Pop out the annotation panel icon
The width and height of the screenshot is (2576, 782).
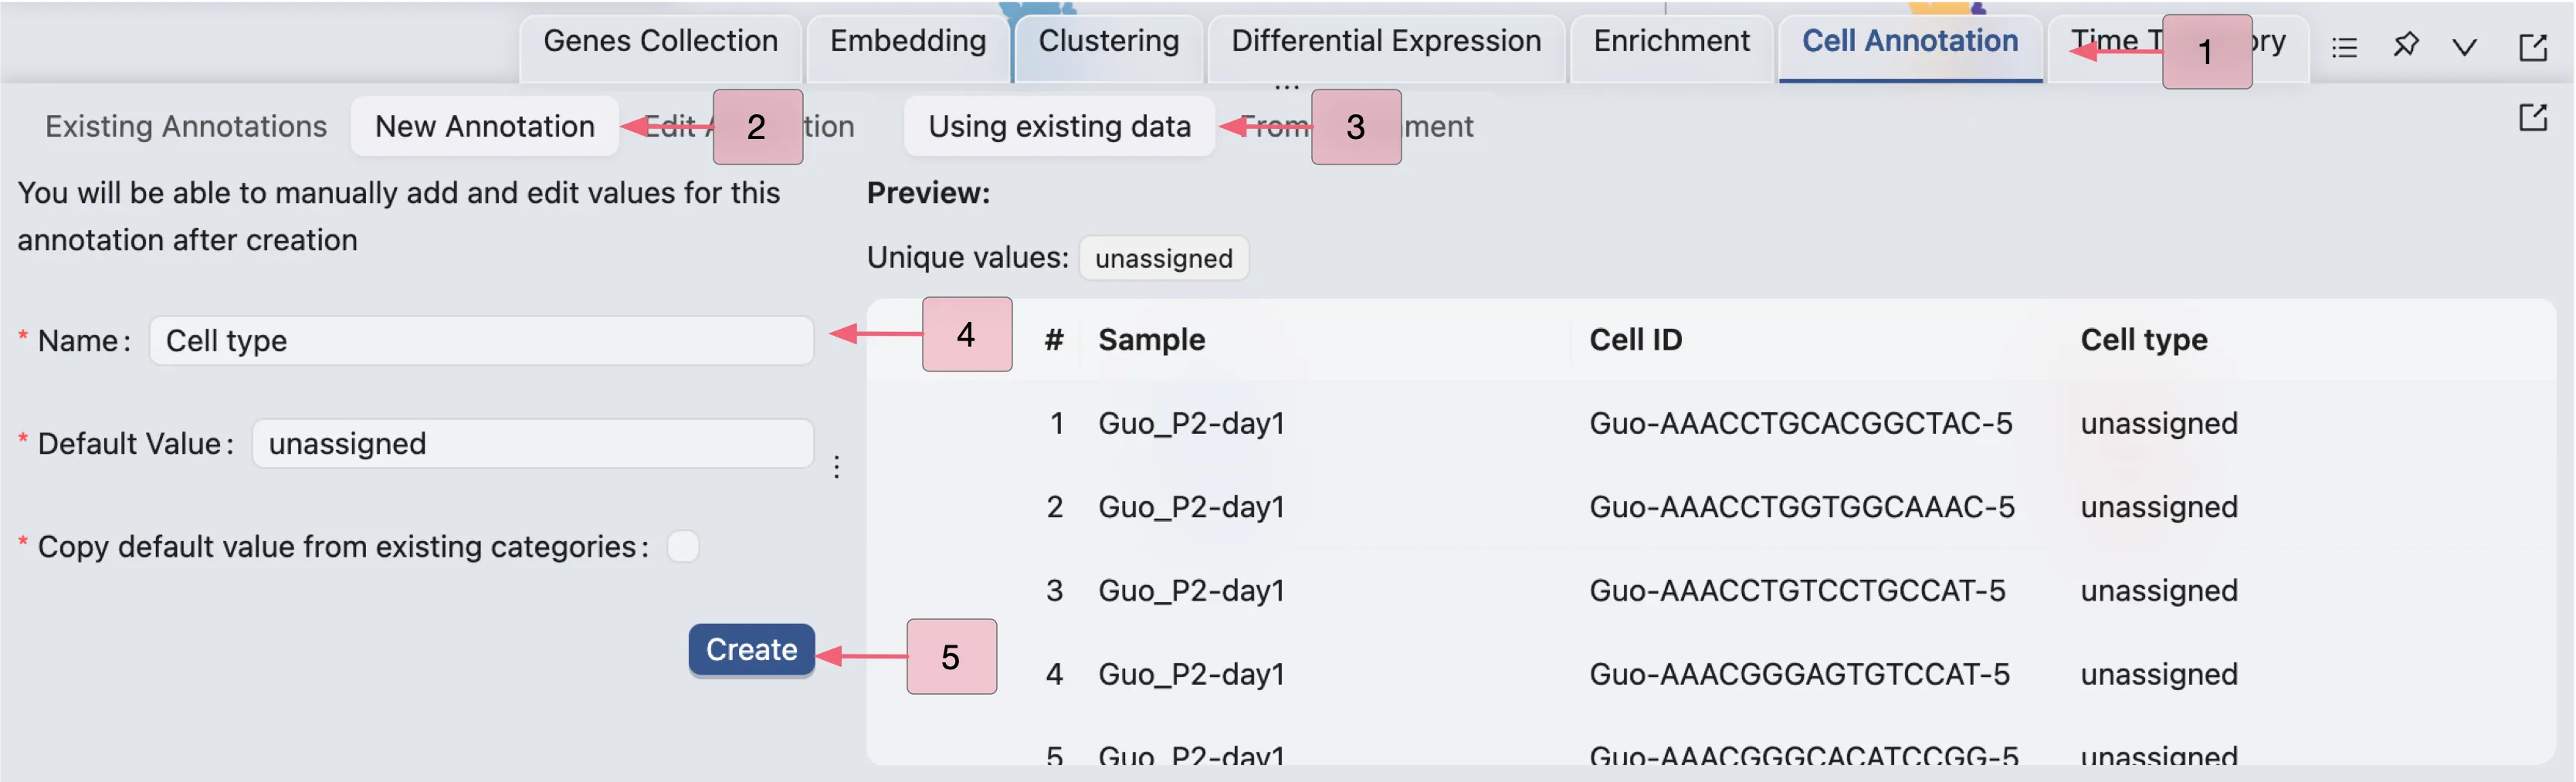2532,118
